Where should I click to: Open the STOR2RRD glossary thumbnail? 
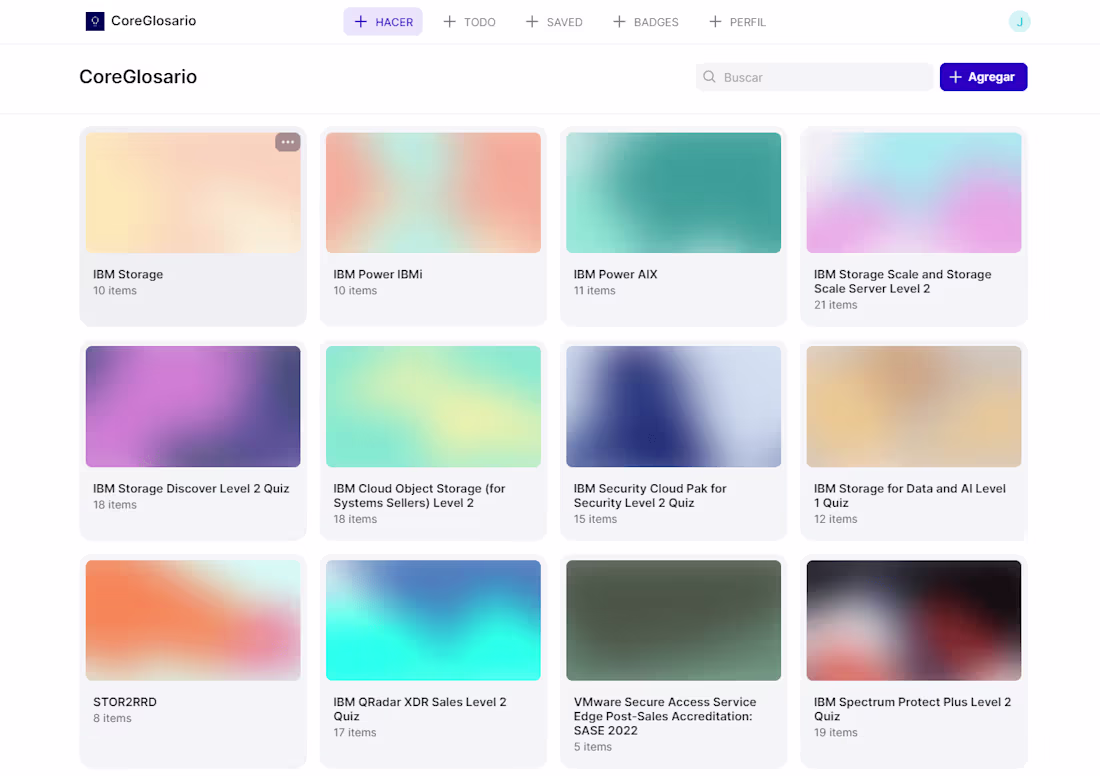click(x=193, y=620)
